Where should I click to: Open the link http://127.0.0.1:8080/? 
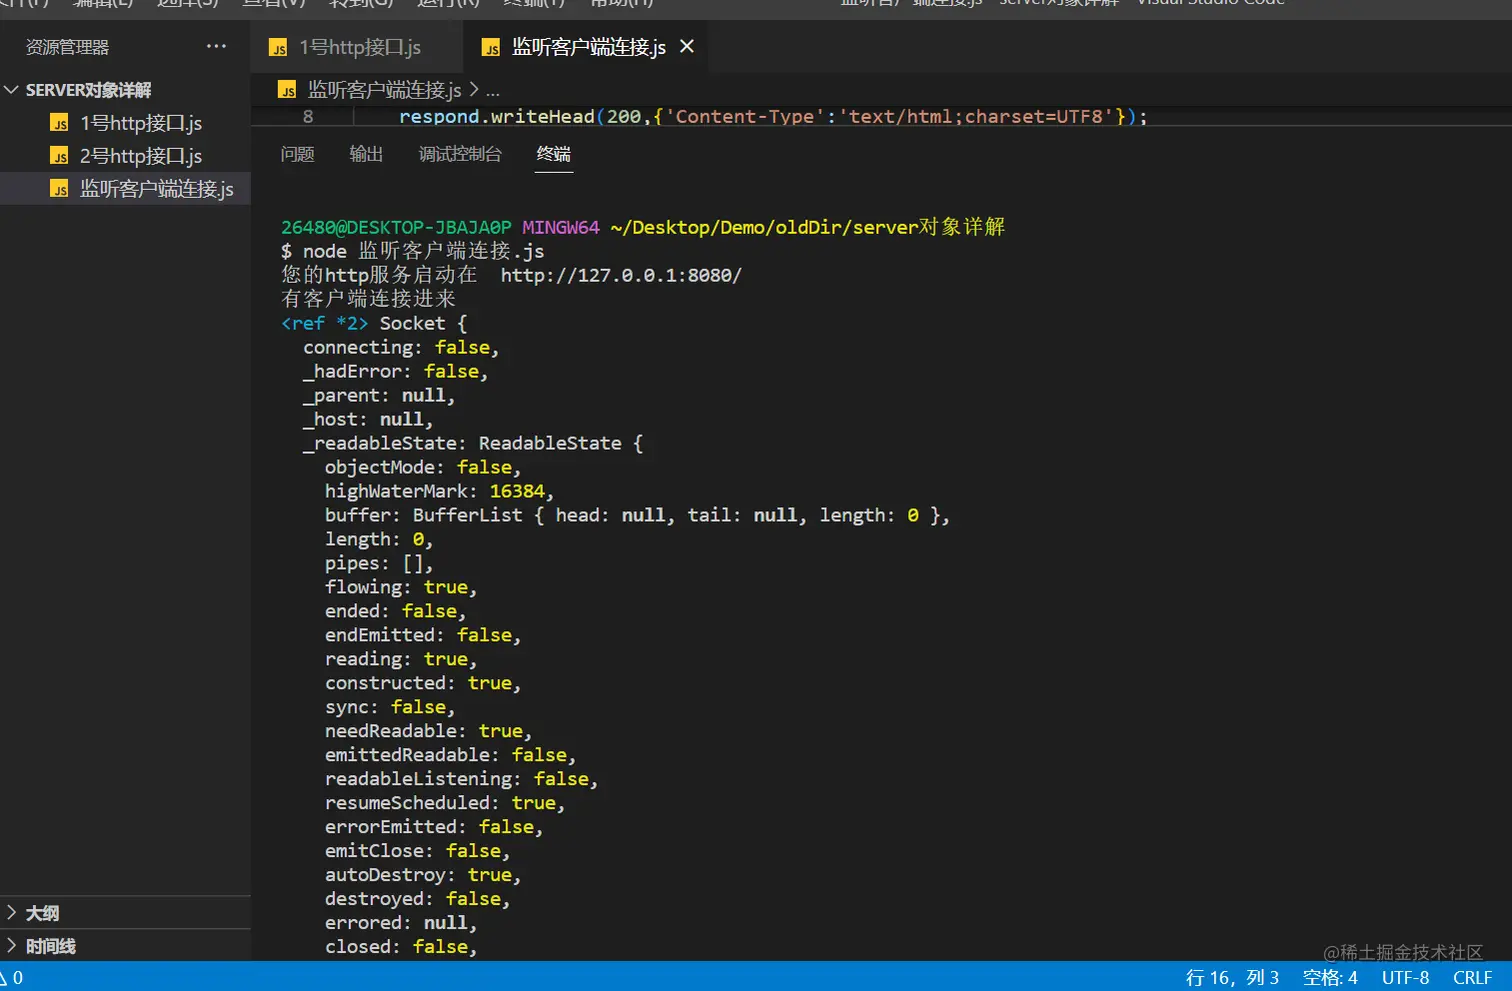point(620,275)
